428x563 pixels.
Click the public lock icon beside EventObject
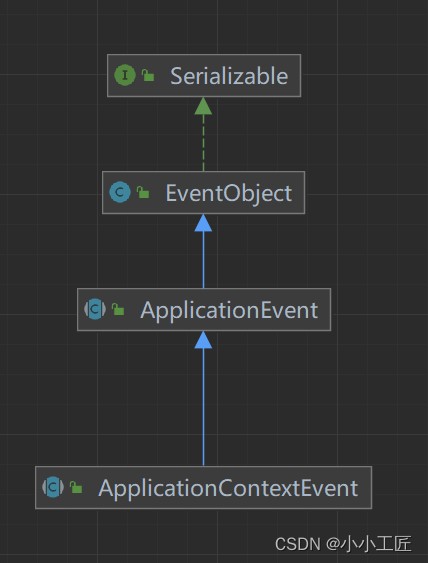point(143,192)
